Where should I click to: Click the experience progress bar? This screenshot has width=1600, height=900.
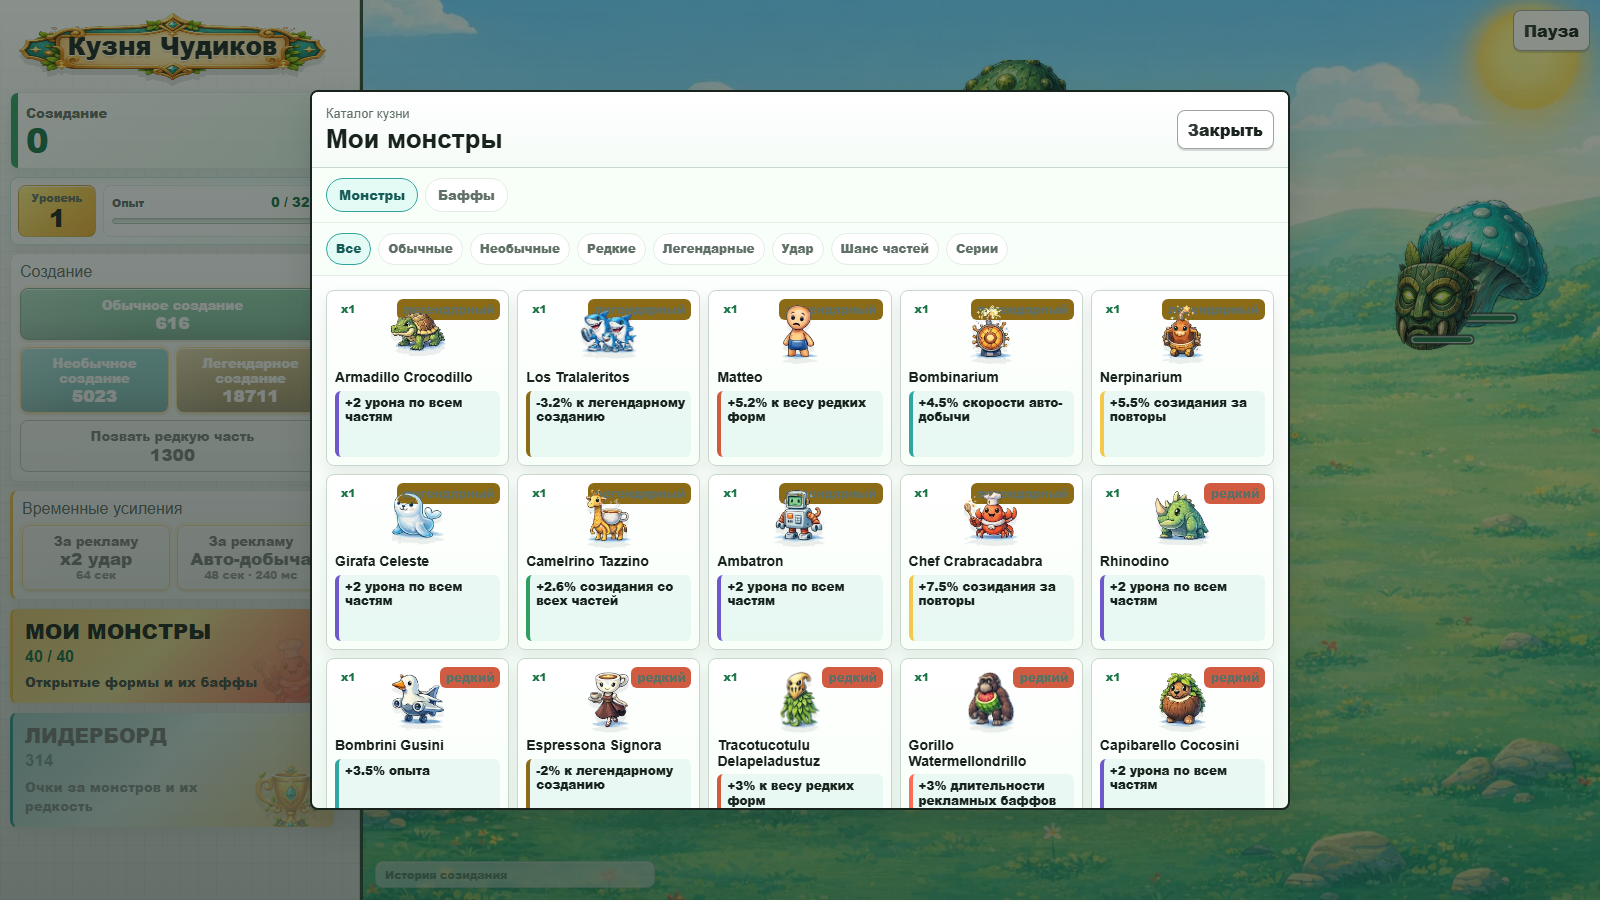(x=212, y=221)
